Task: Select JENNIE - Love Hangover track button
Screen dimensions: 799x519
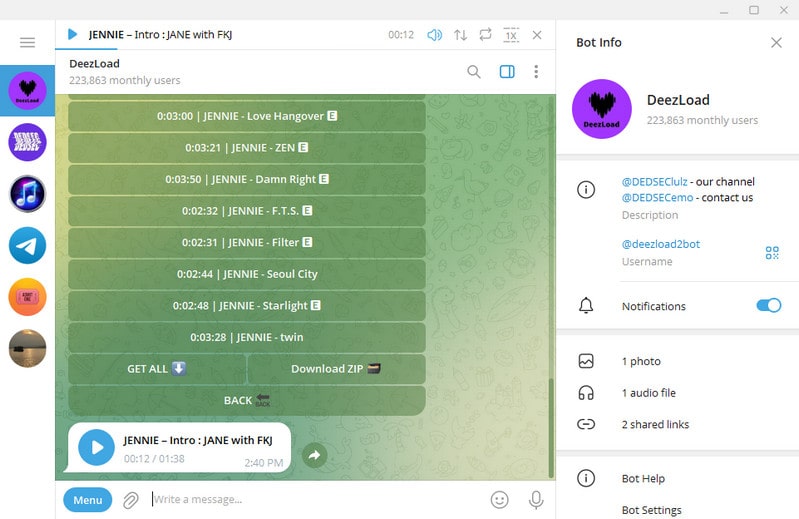Action: click(x=247, y=116)
